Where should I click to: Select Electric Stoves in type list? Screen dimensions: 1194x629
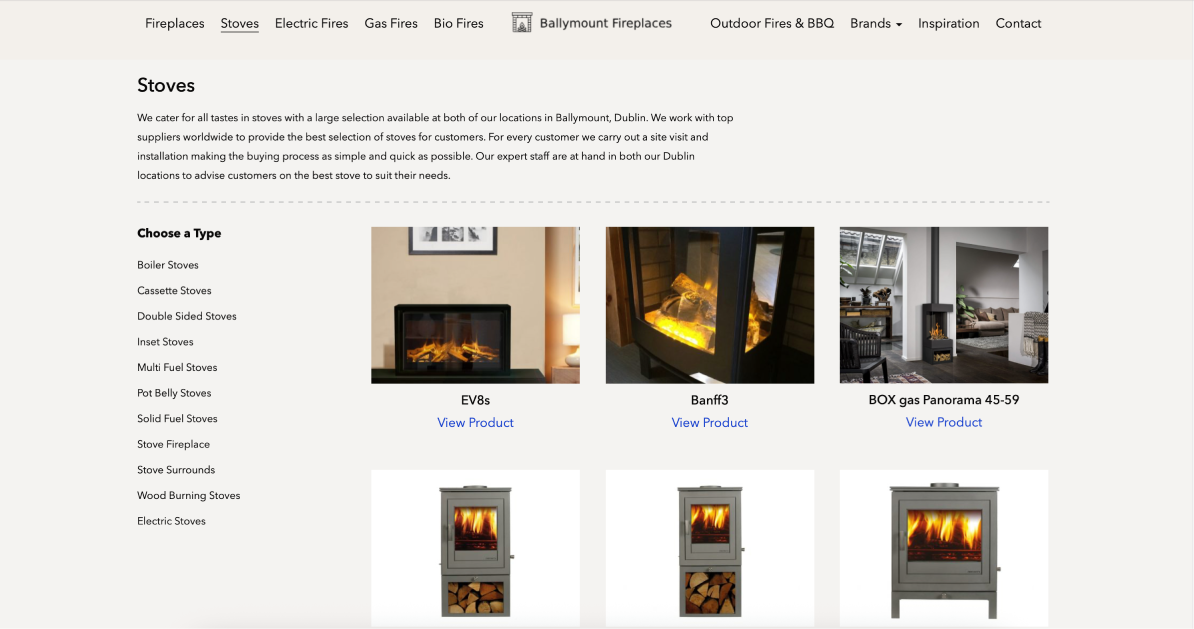(171, 521)
